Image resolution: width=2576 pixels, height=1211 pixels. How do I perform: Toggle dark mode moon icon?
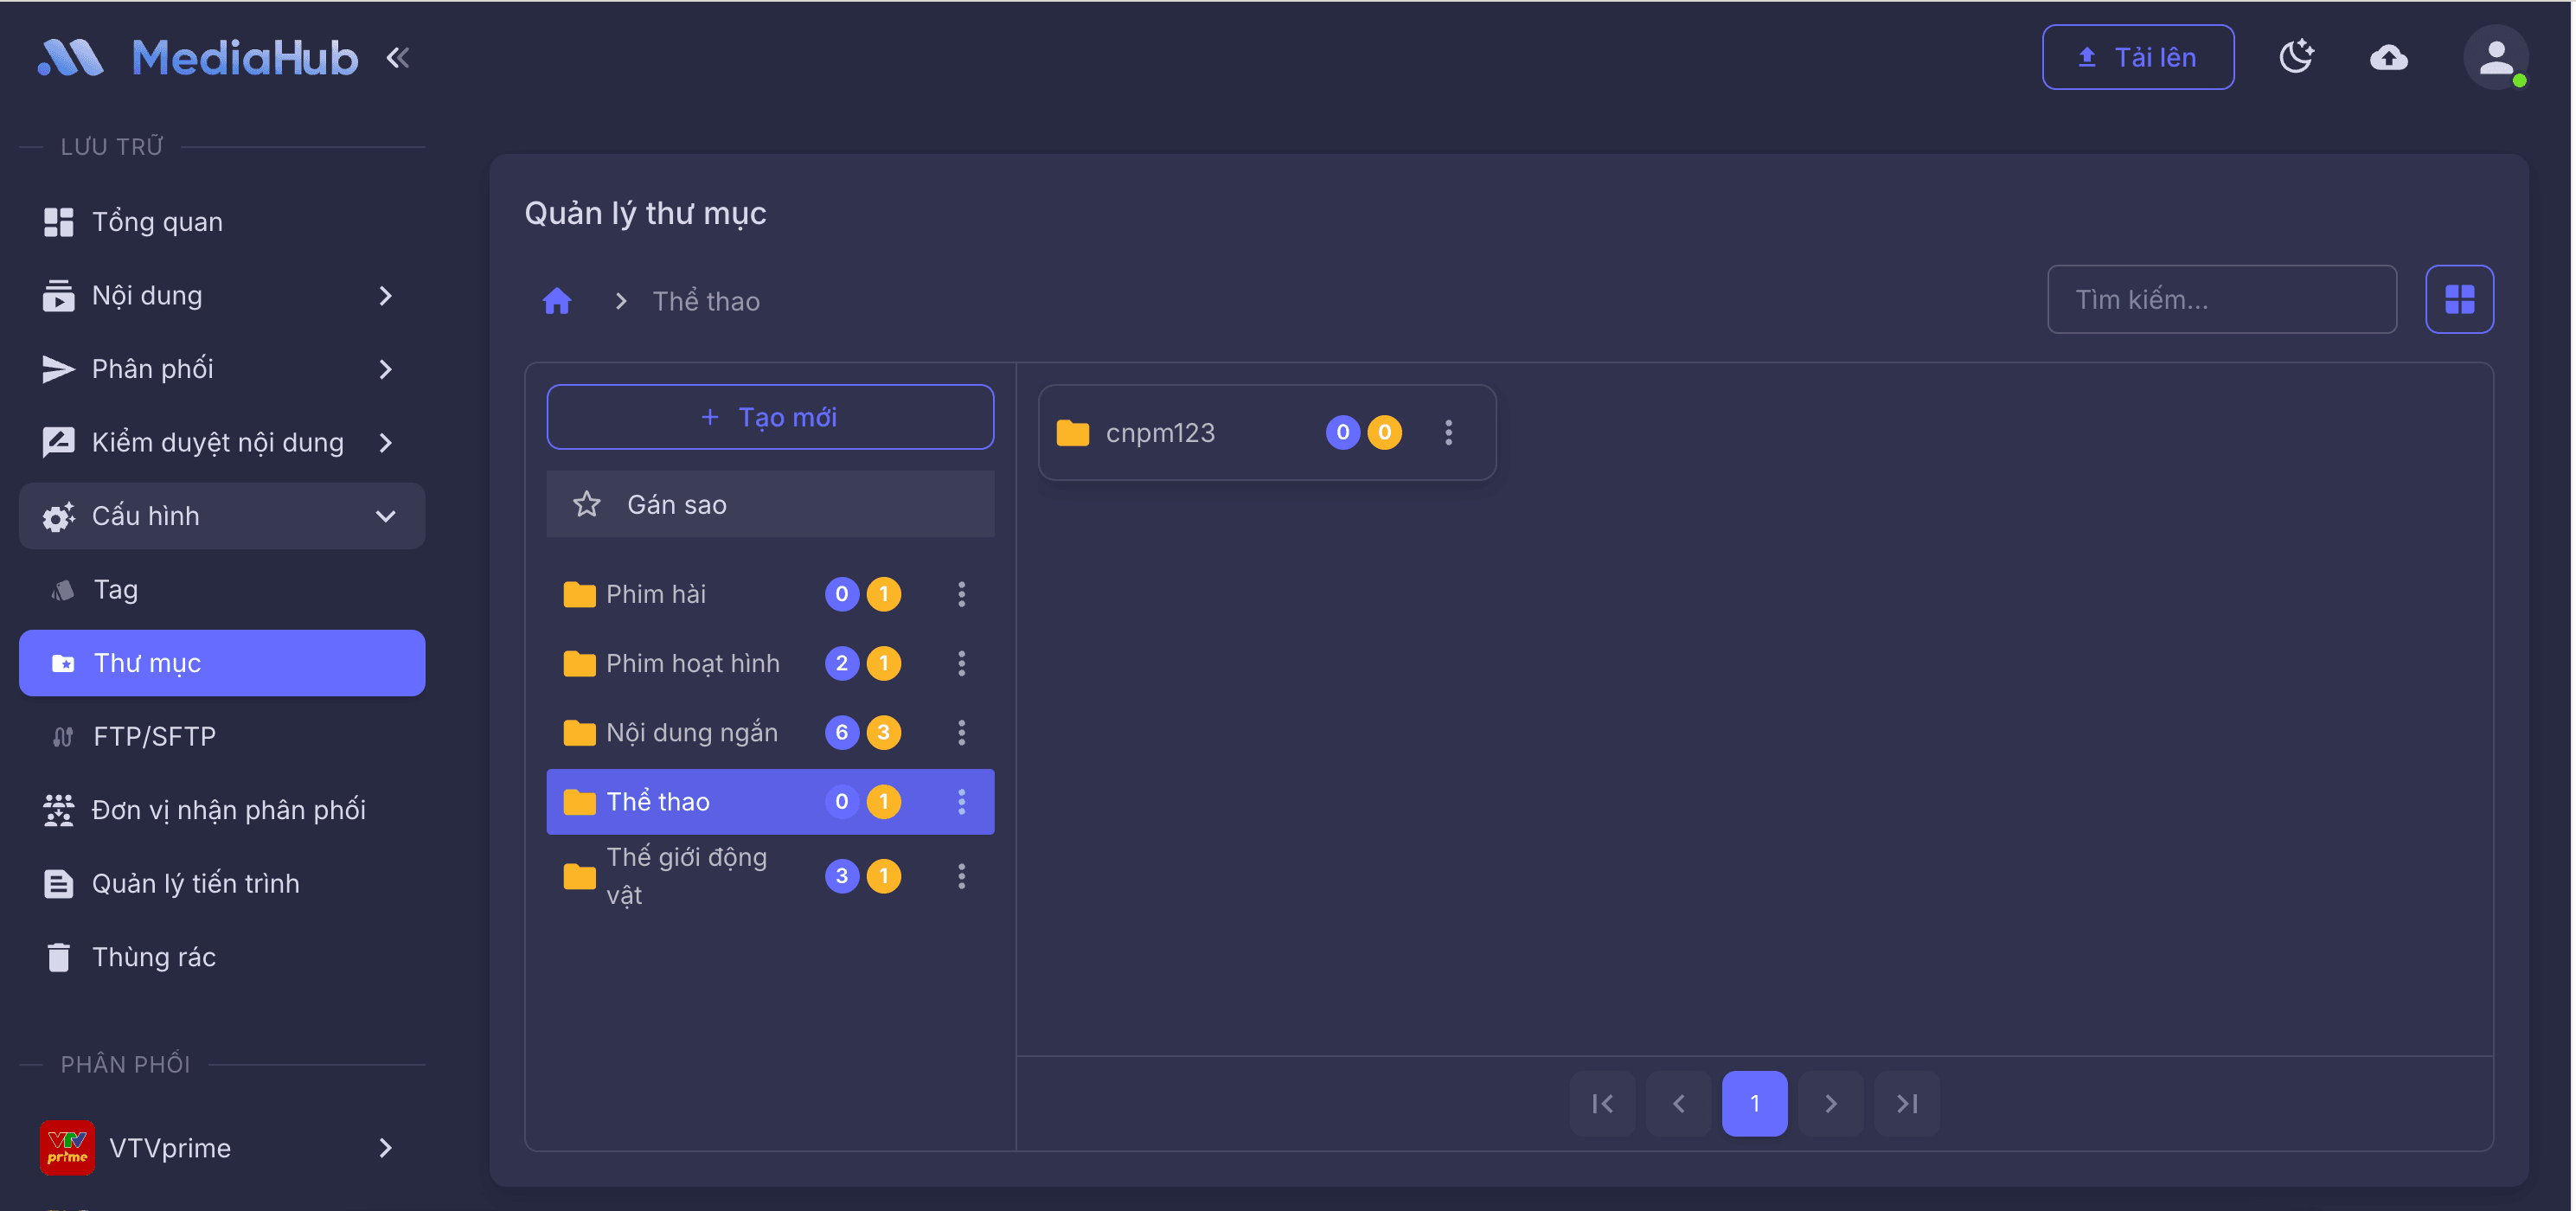pyautogui.click(x=2296, y=57)
